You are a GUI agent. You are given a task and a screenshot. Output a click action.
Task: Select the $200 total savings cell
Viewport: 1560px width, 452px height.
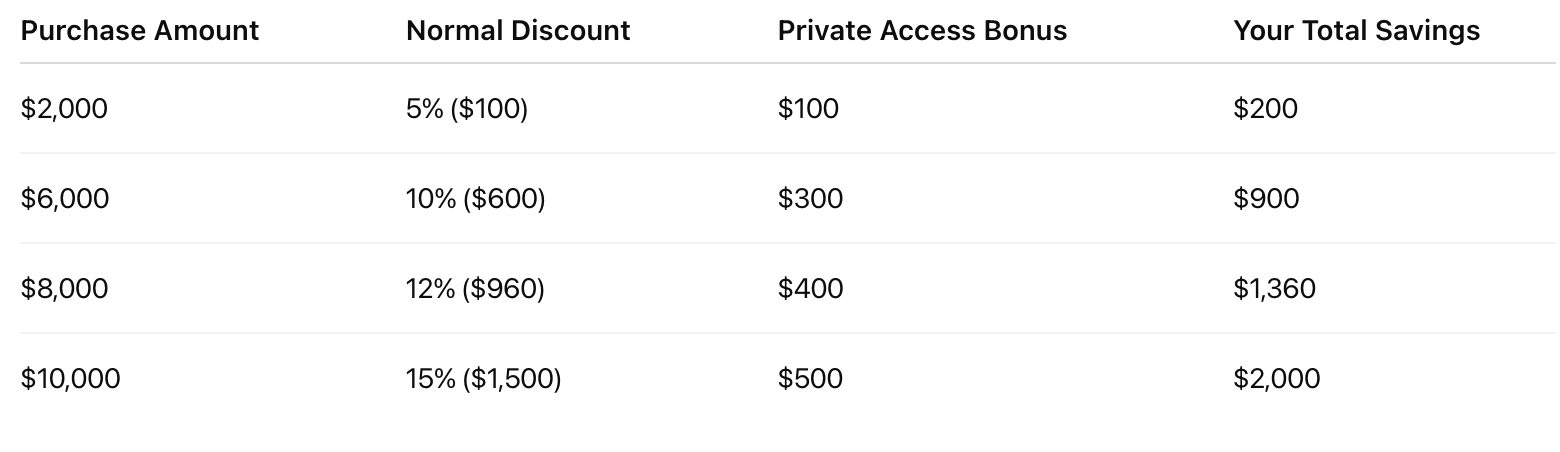(1265, 109)
